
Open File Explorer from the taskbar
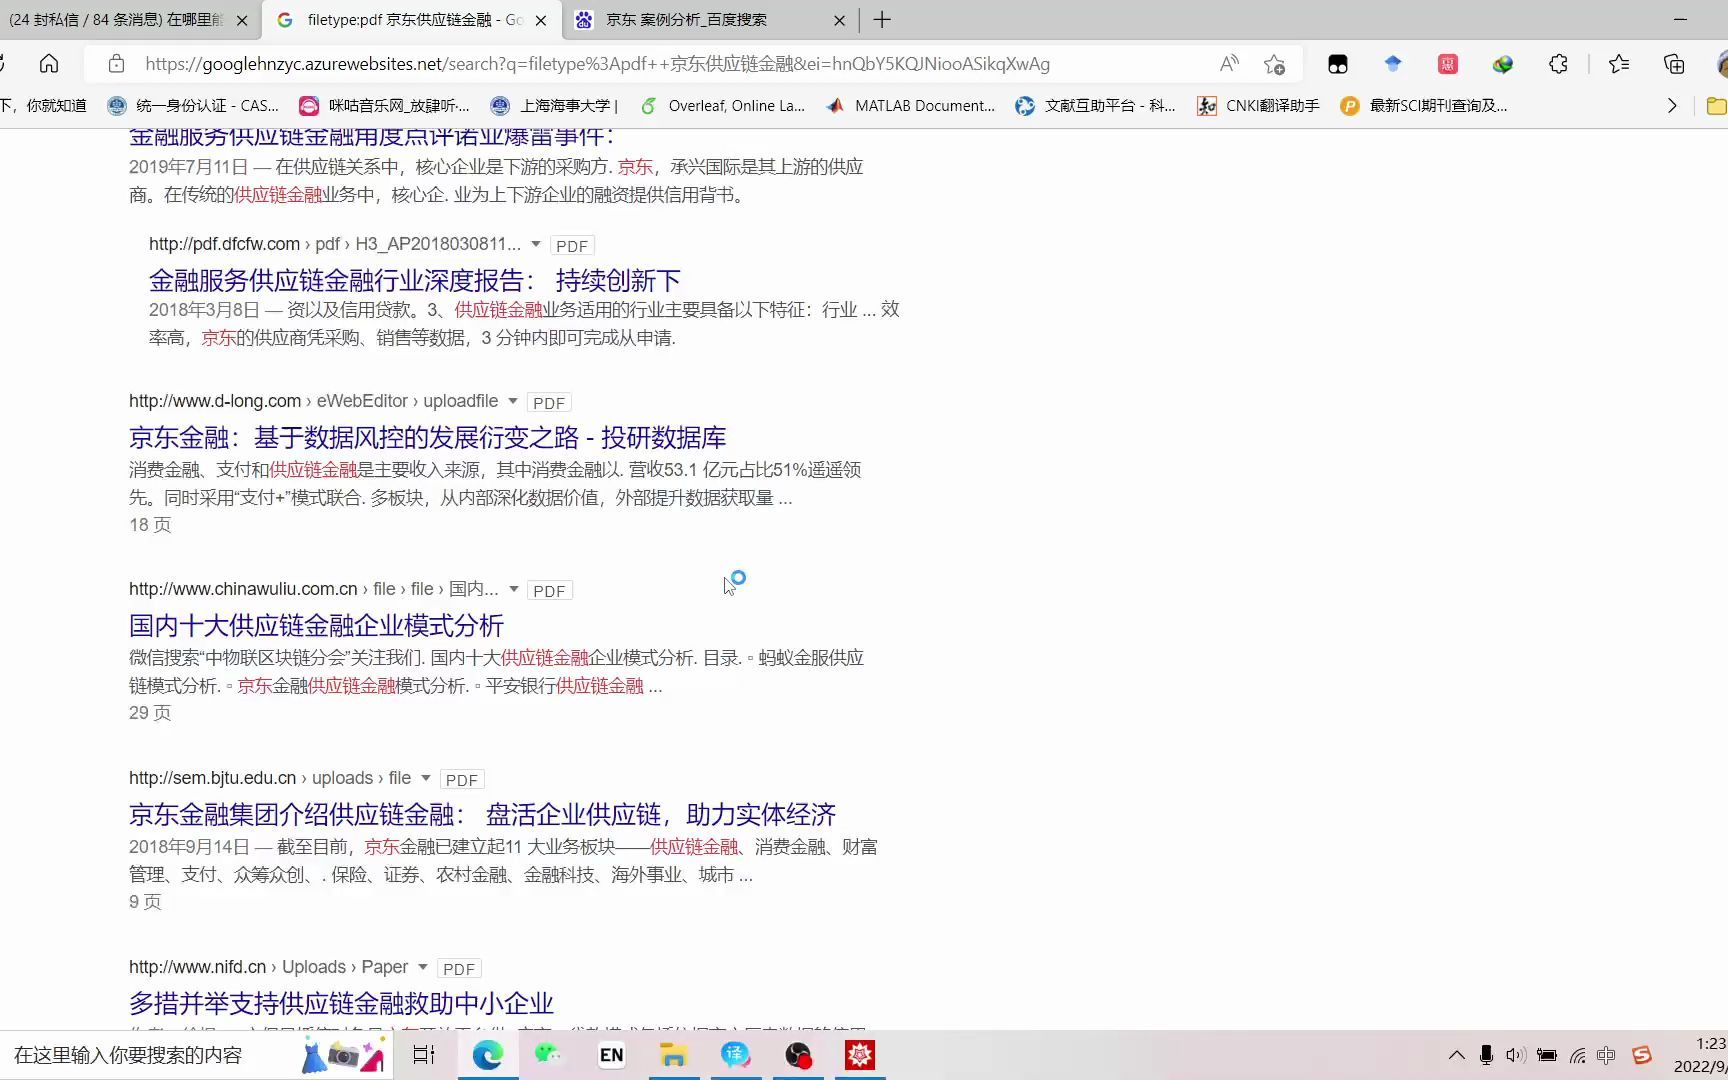673,1055
